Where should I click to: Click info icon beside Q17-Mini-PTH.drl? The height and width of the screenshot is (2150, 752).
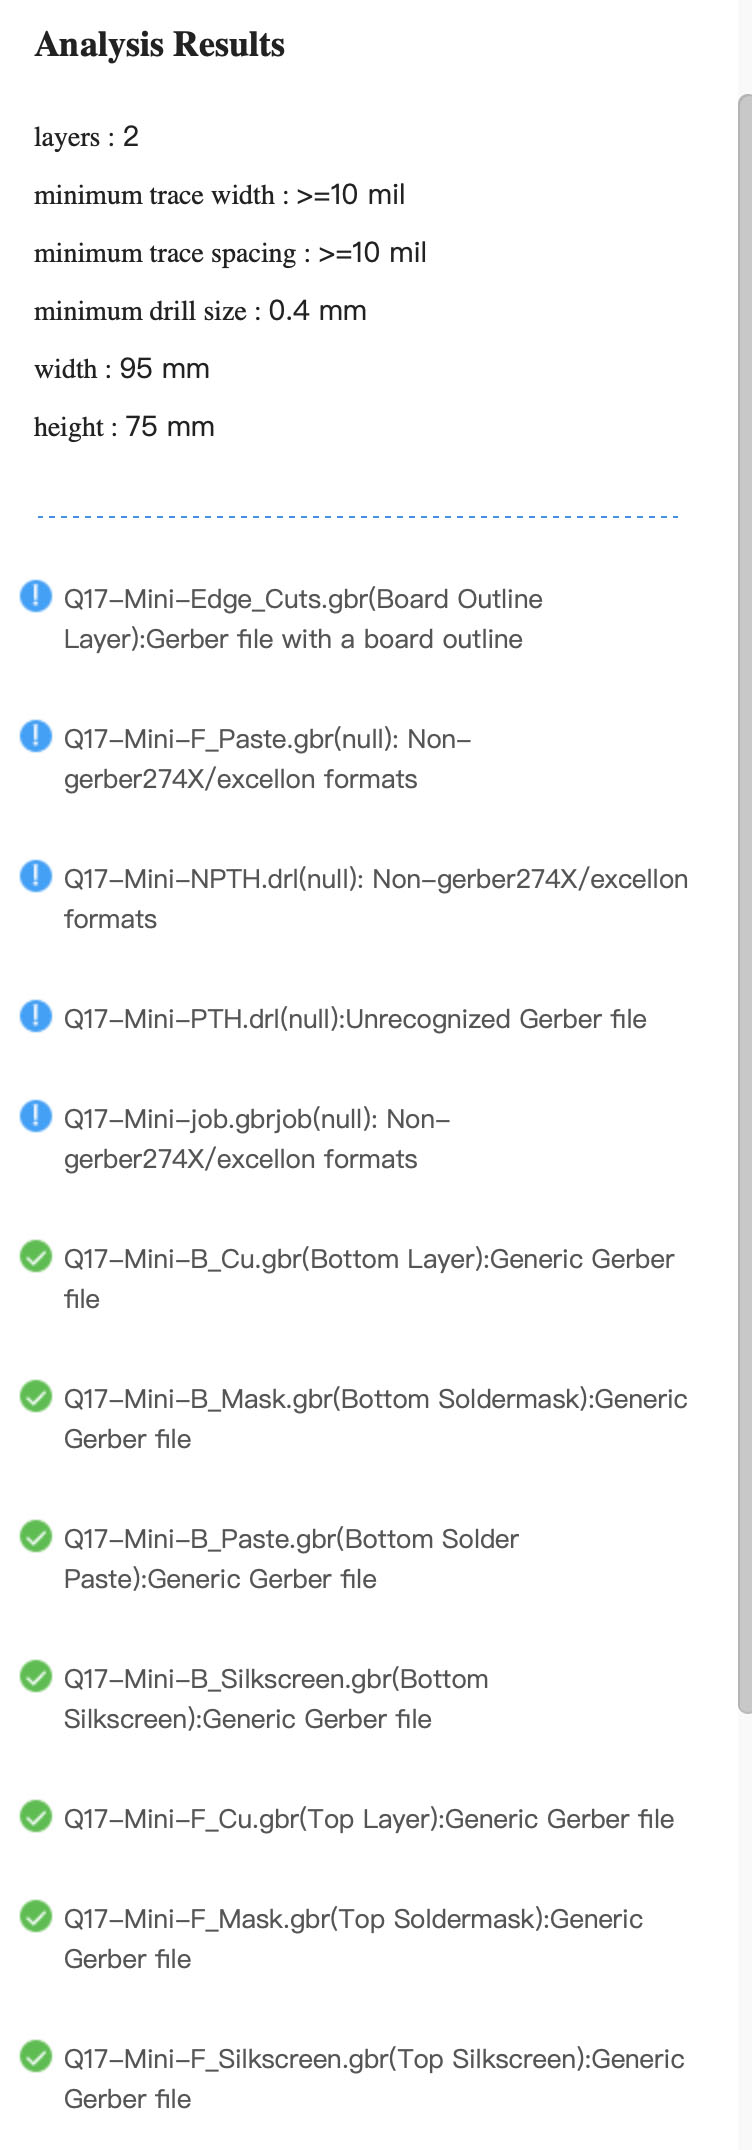pos(36,1017)
